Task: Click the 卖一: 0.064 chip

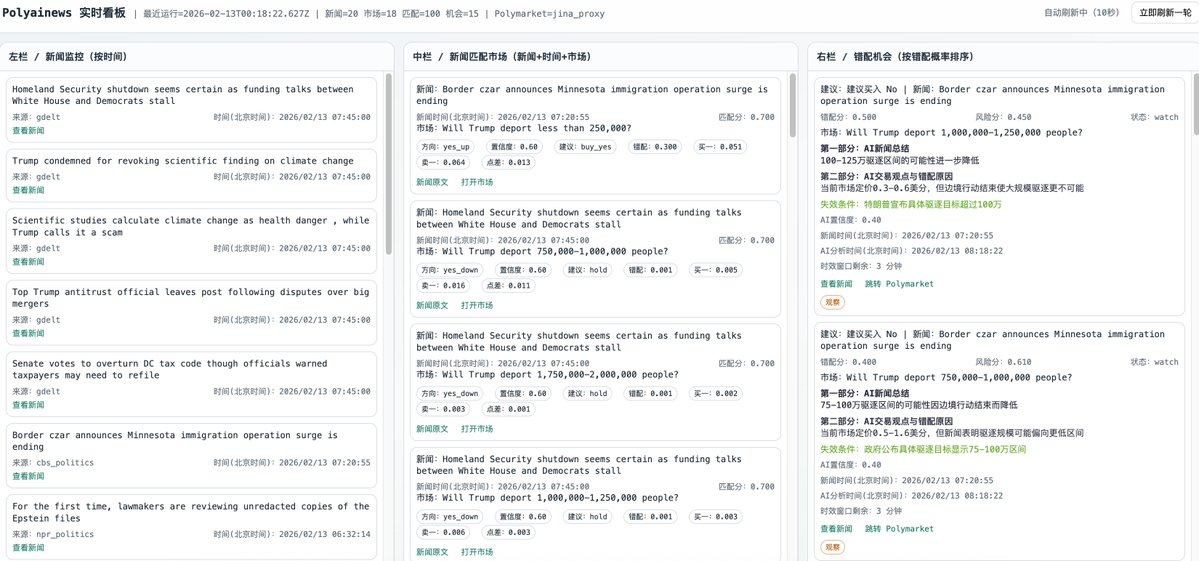Action: point(443,162)
